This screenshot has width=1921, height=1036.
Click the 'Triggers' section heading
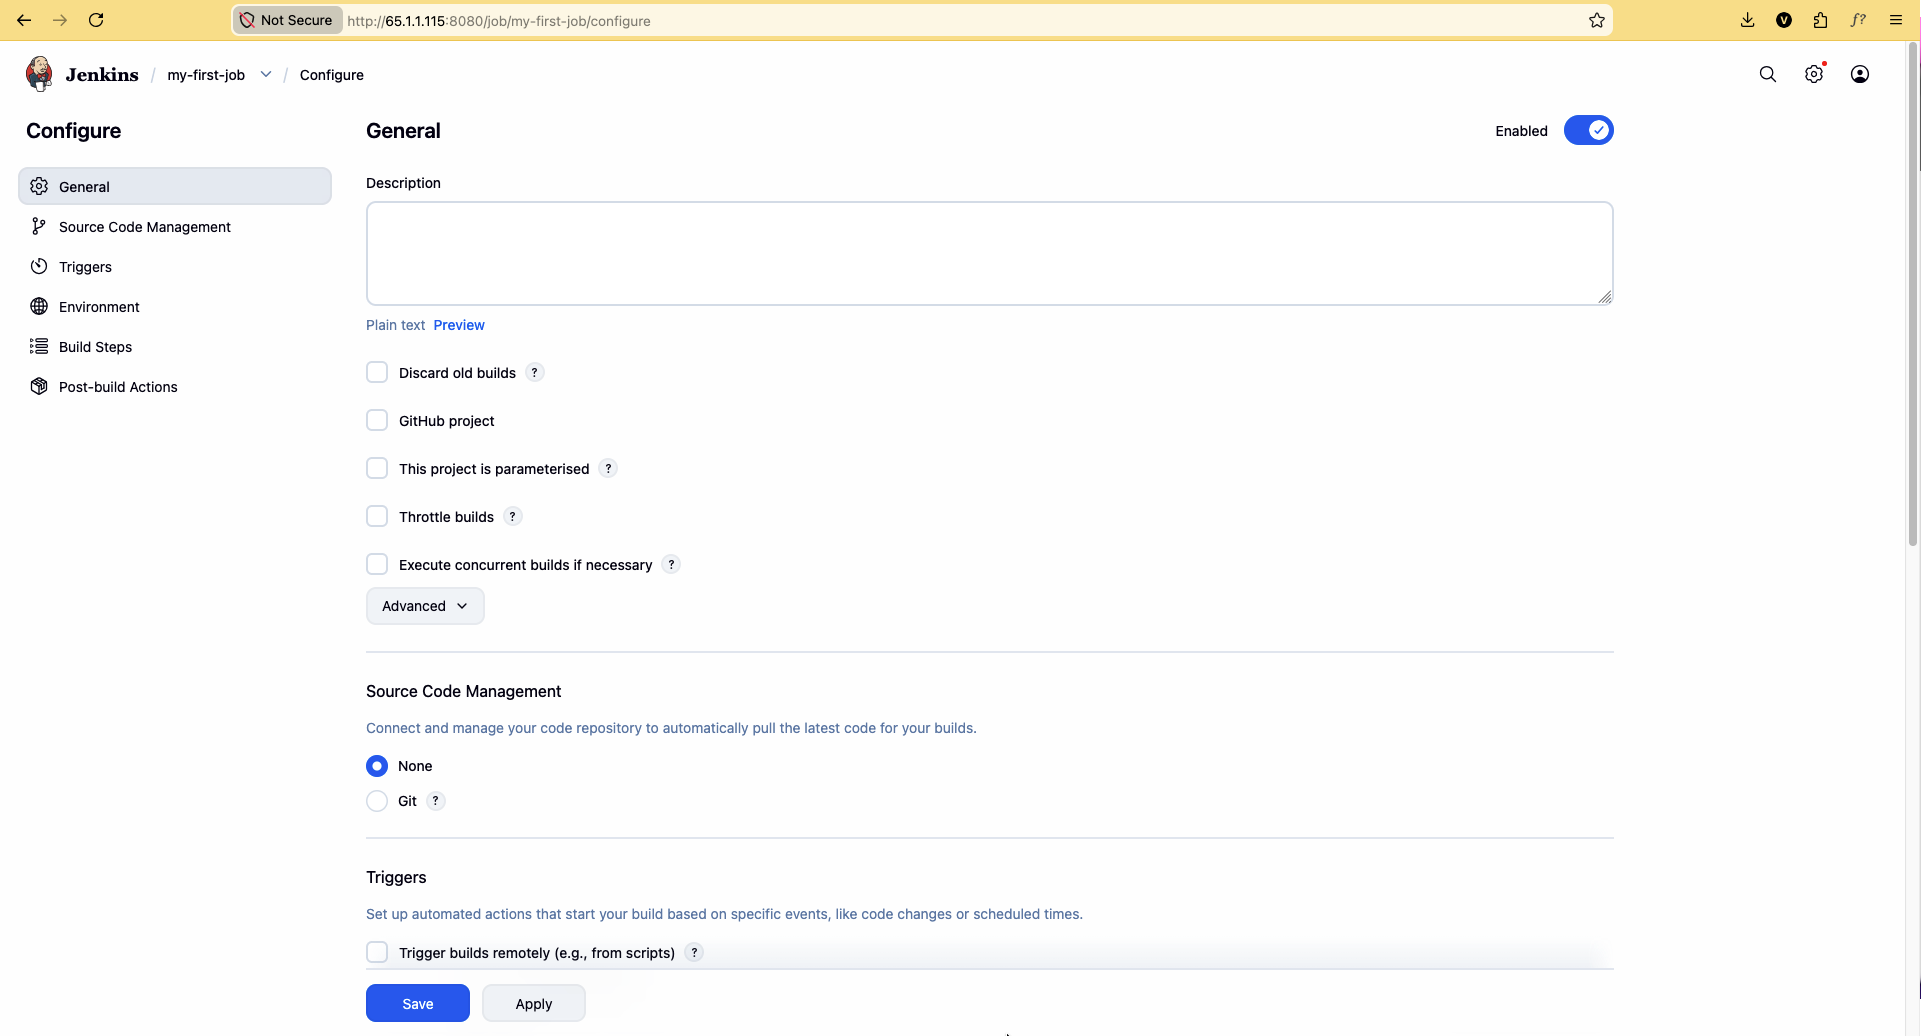(x=396, y=877)
